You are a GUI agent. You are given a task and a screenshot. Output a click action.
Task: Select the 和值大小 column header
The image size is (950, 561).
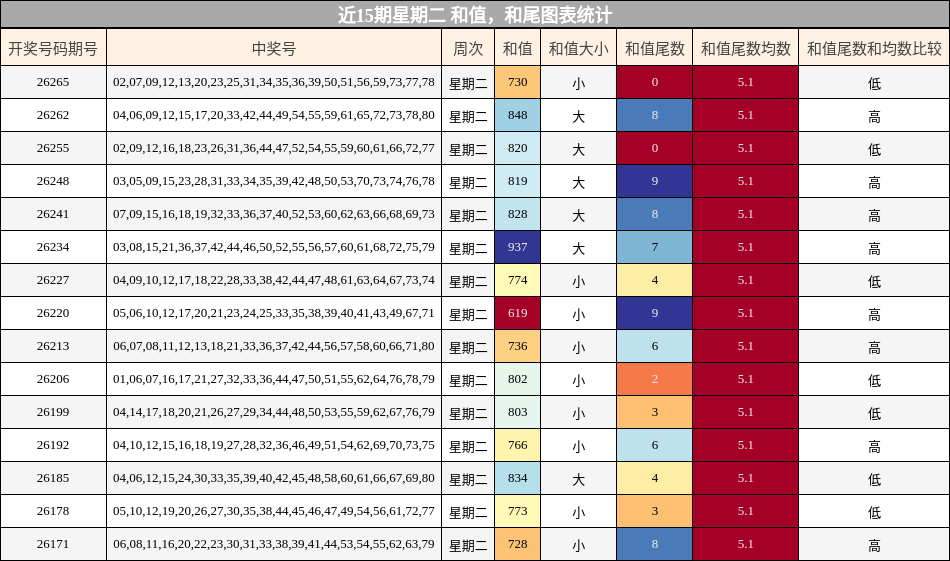579,48
